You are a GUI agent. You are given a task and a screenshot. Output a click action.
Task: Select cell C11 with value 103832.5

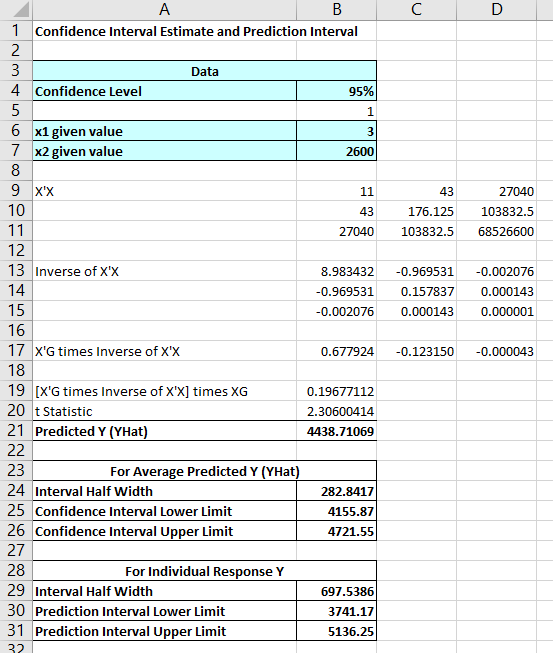pos(416,231)
